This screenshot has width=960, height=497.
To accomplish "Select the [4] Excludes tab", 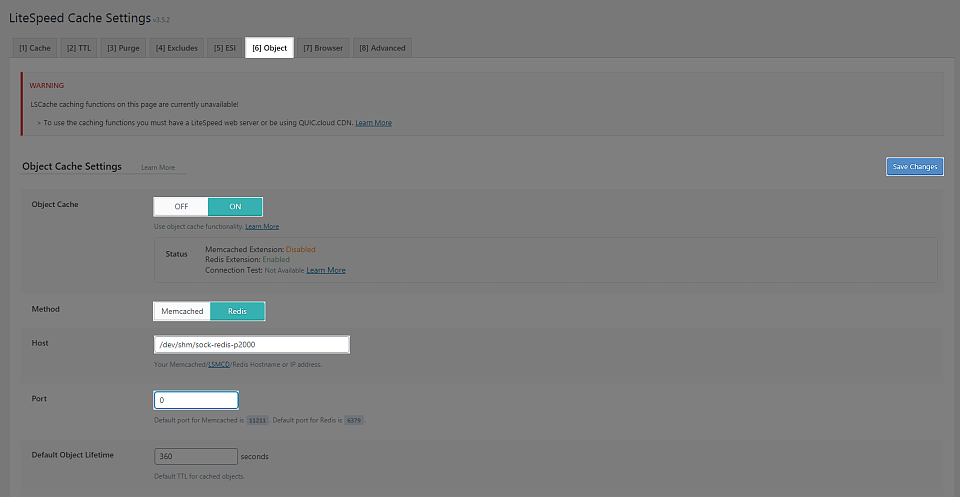I will (176, 48).
